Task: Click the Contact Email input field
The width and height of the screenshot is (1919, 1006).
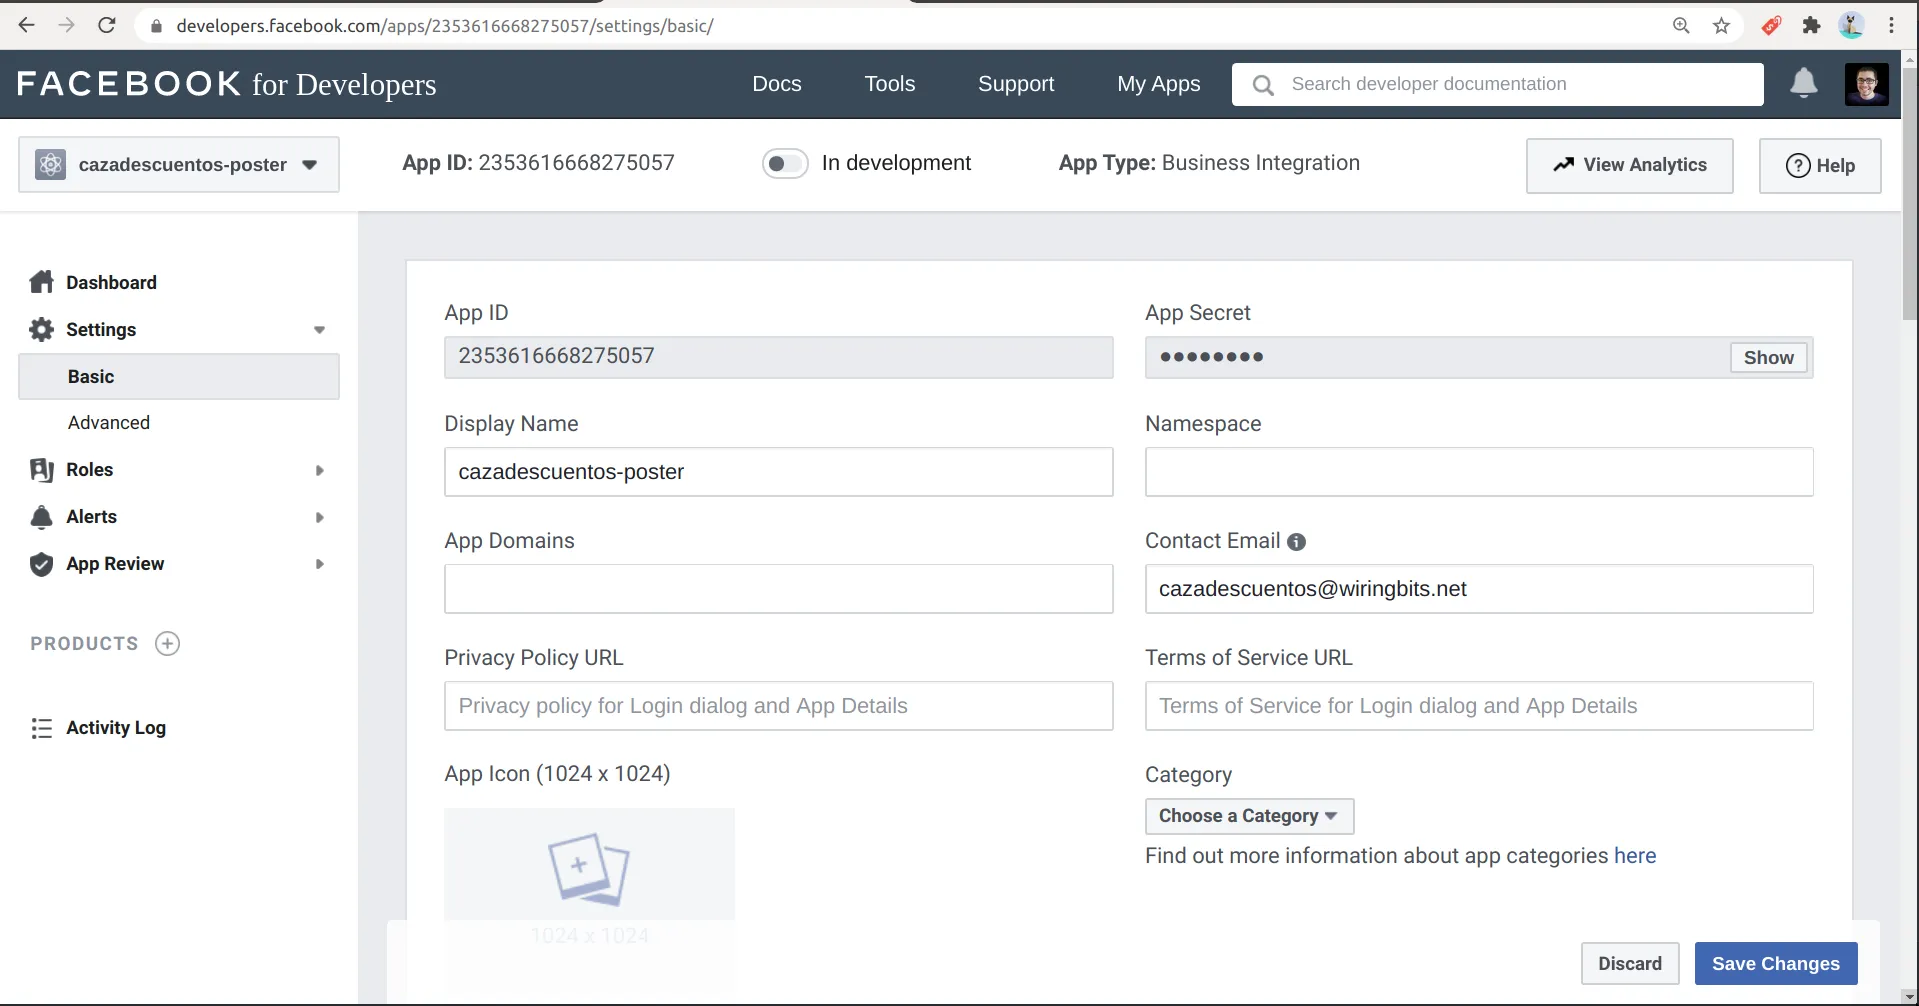Action: click(x=1479, y=589)
